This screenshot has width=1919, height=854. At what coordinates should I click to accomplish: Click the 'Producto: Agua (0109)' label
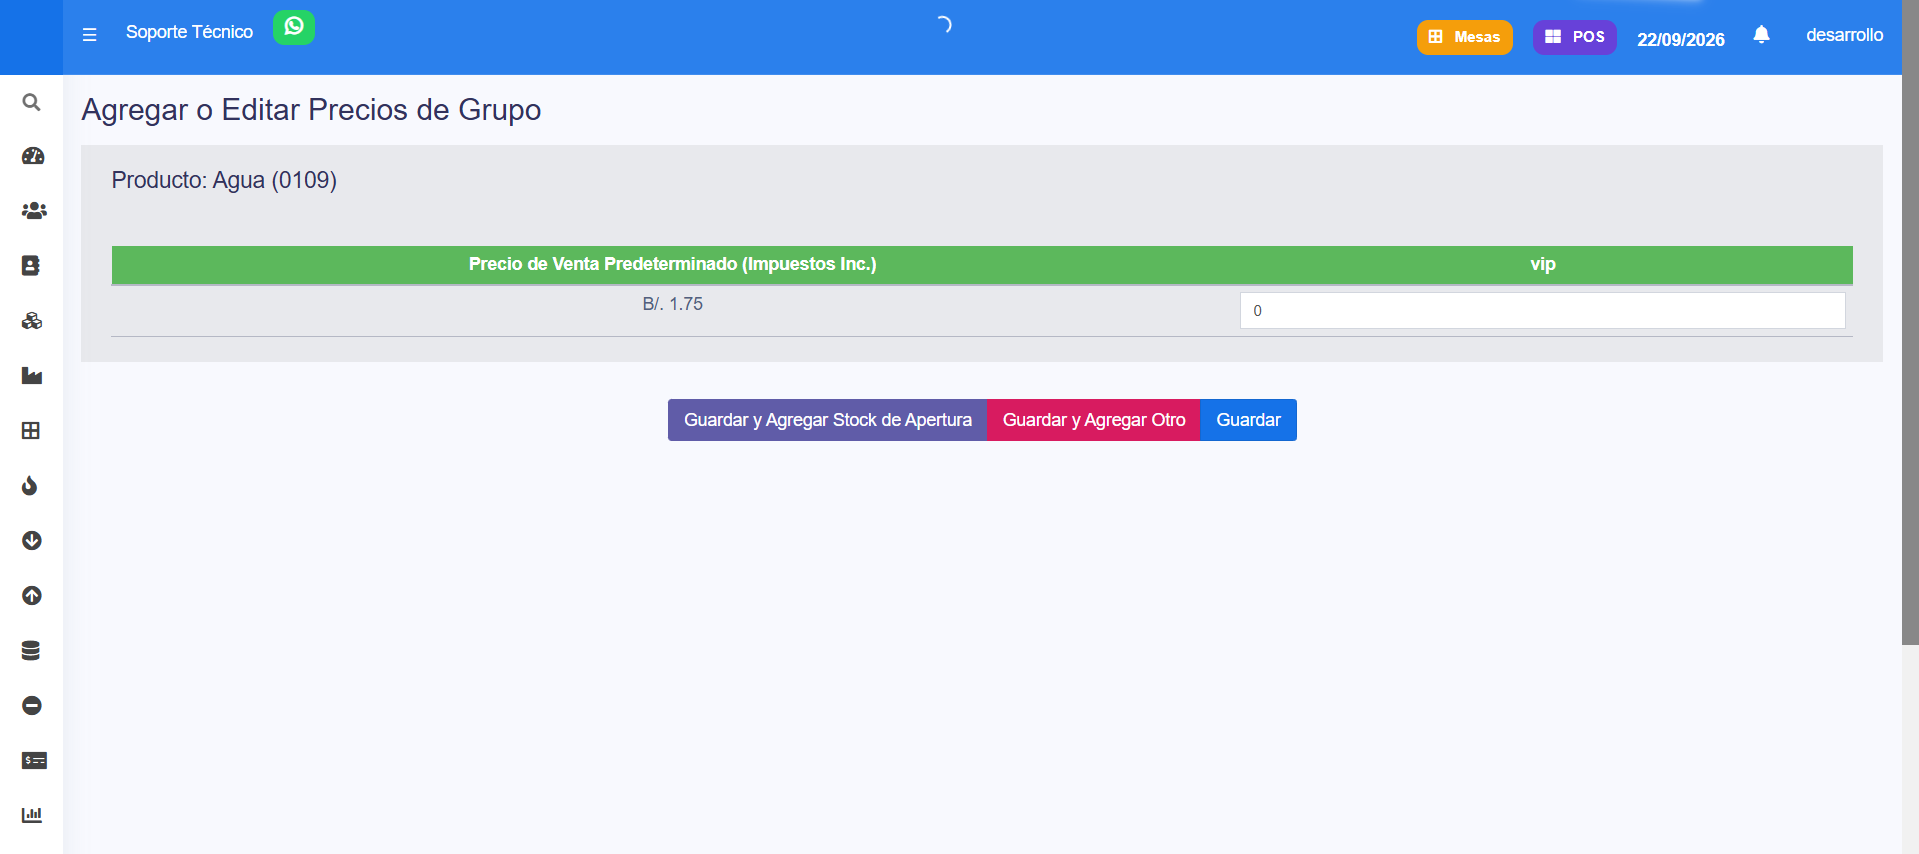[224, 180]
